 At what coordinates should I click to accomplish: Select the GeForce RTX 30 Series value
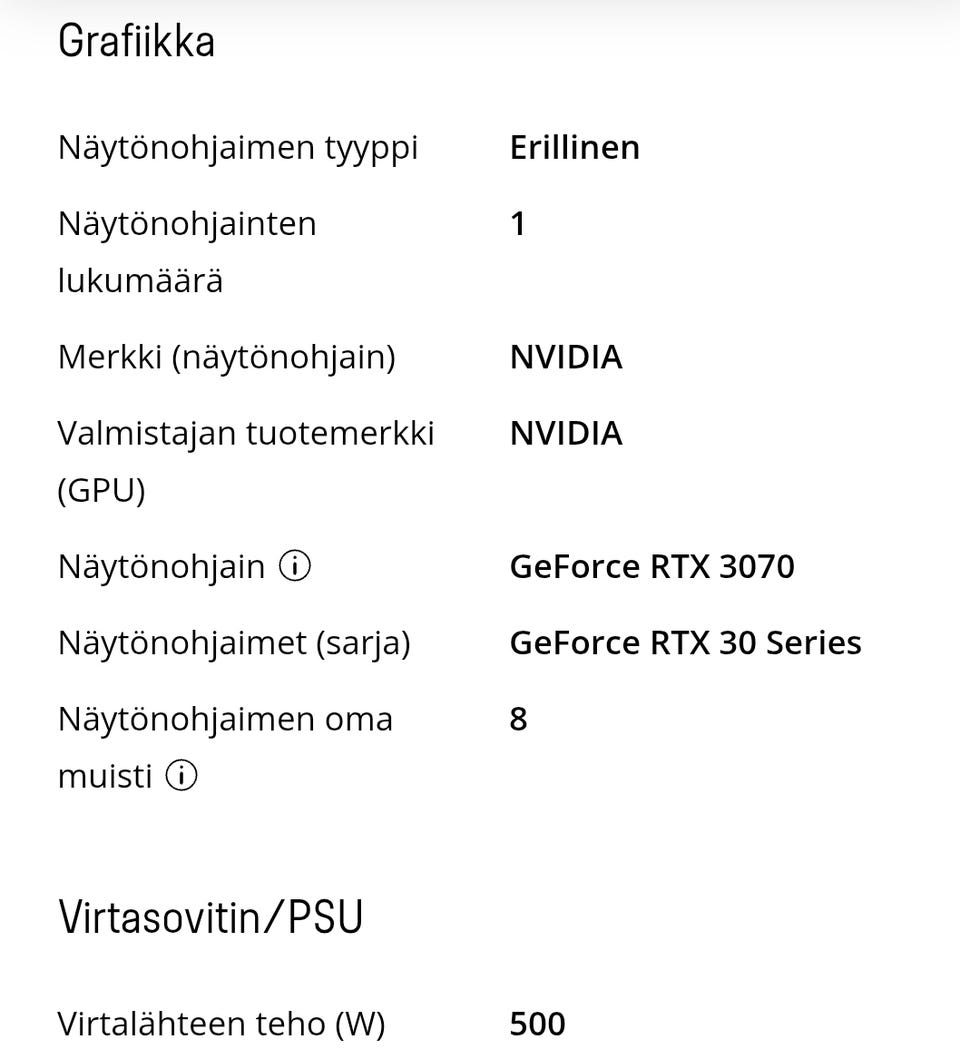pyautogui.click(x=685, y=642)
